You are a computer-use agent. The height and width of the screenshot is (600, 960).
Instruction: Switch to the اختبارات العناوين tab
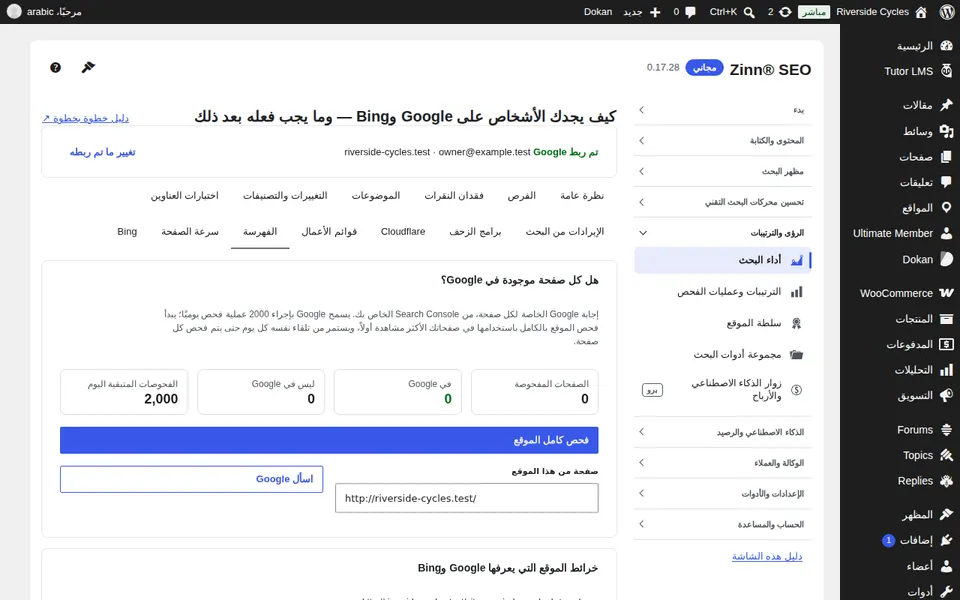184,195
